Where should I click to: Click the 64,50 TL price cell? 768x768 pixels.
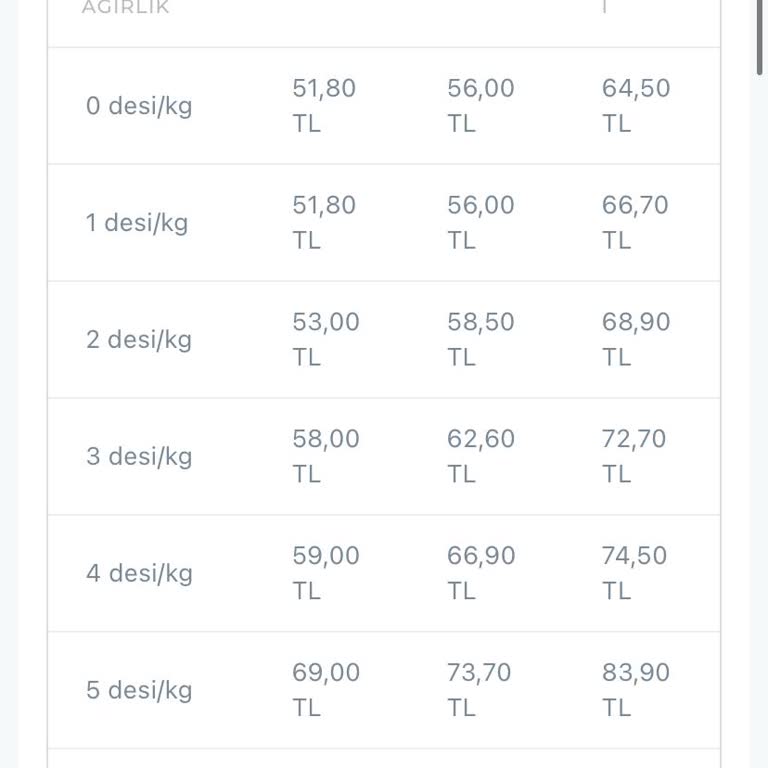pyautogui.click(x=636, y=106)
